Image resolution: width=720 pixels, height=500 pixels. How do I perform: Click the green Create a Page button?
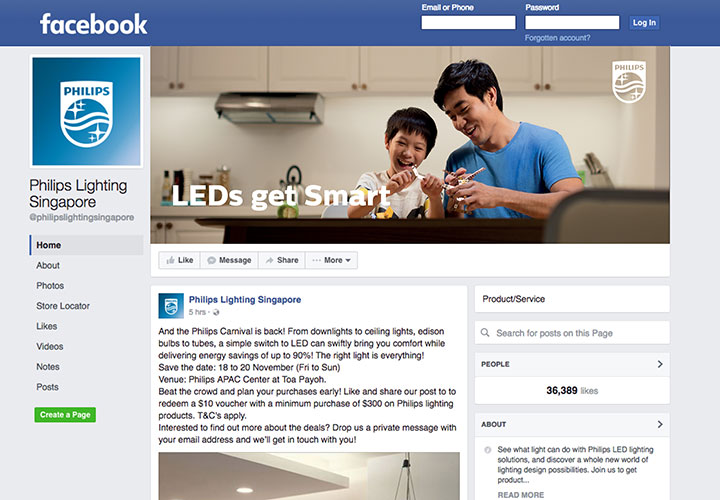(x=65, y=415)
